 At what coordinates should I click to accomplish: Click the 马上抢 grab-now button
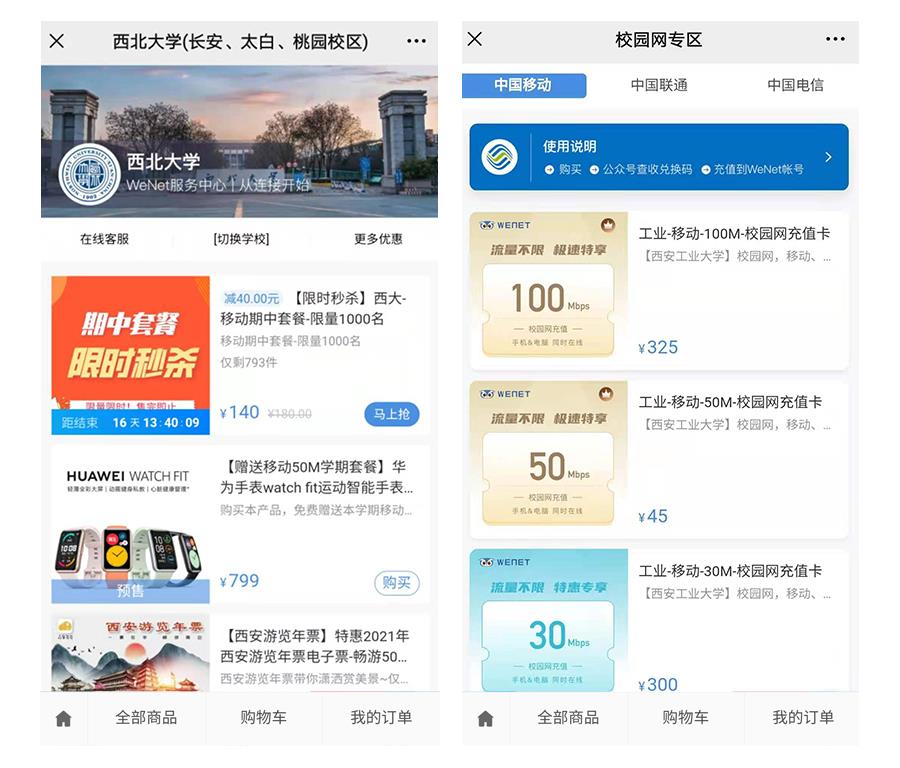tap(391, 414)
